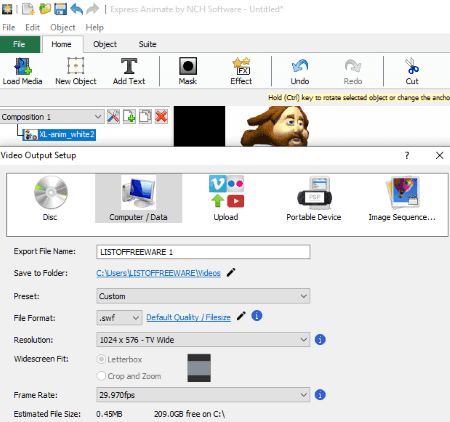Open the File Format .swf dropdown
Screen dimensions: 450x422
pyautogui.click(x=119, y=318)
